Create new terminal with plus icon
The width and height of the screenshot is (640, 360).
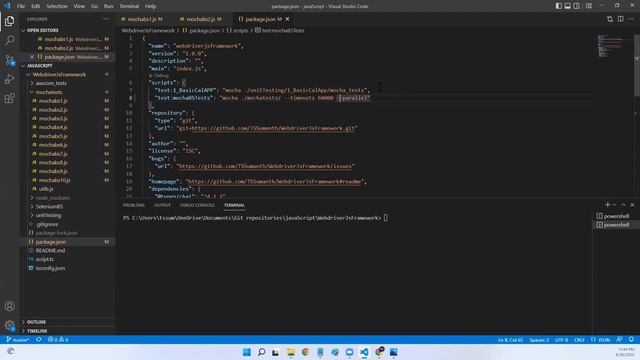607,204
